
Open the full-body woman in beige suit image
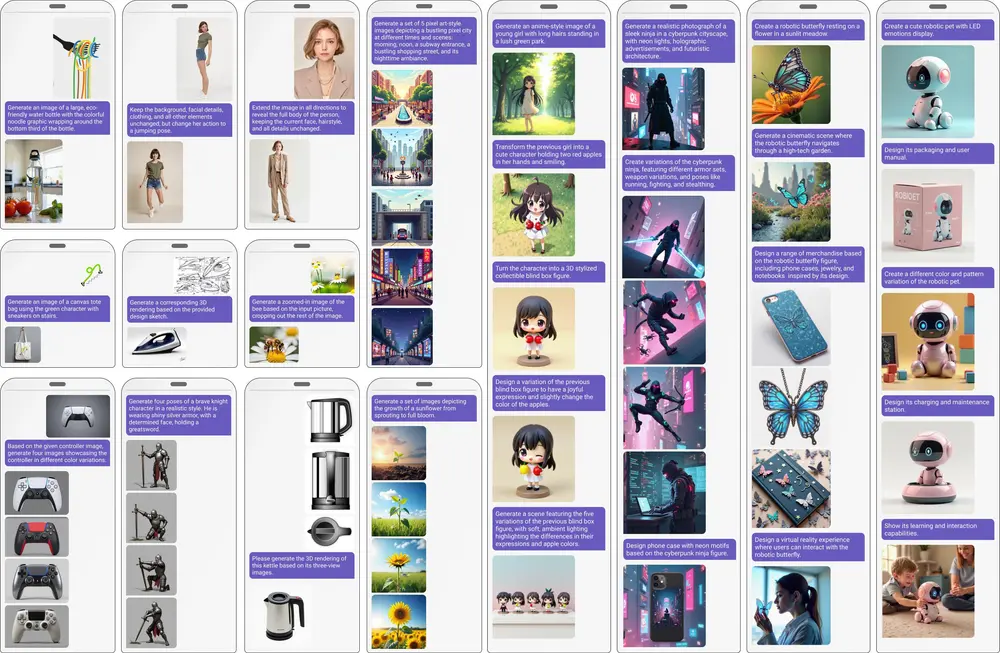pyautogui.click(x=279, y=181)
